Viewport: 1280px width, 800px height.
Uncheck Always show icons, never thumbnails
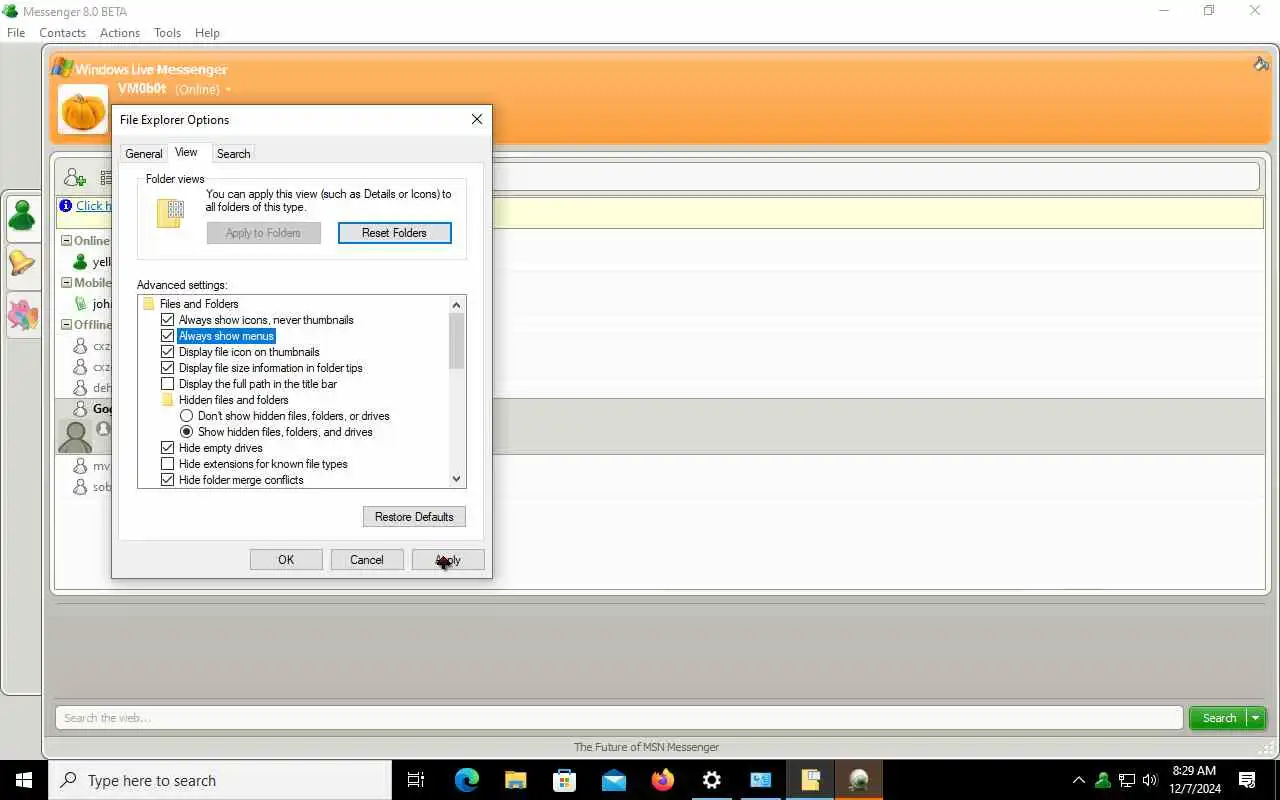[x=168, y=320]
